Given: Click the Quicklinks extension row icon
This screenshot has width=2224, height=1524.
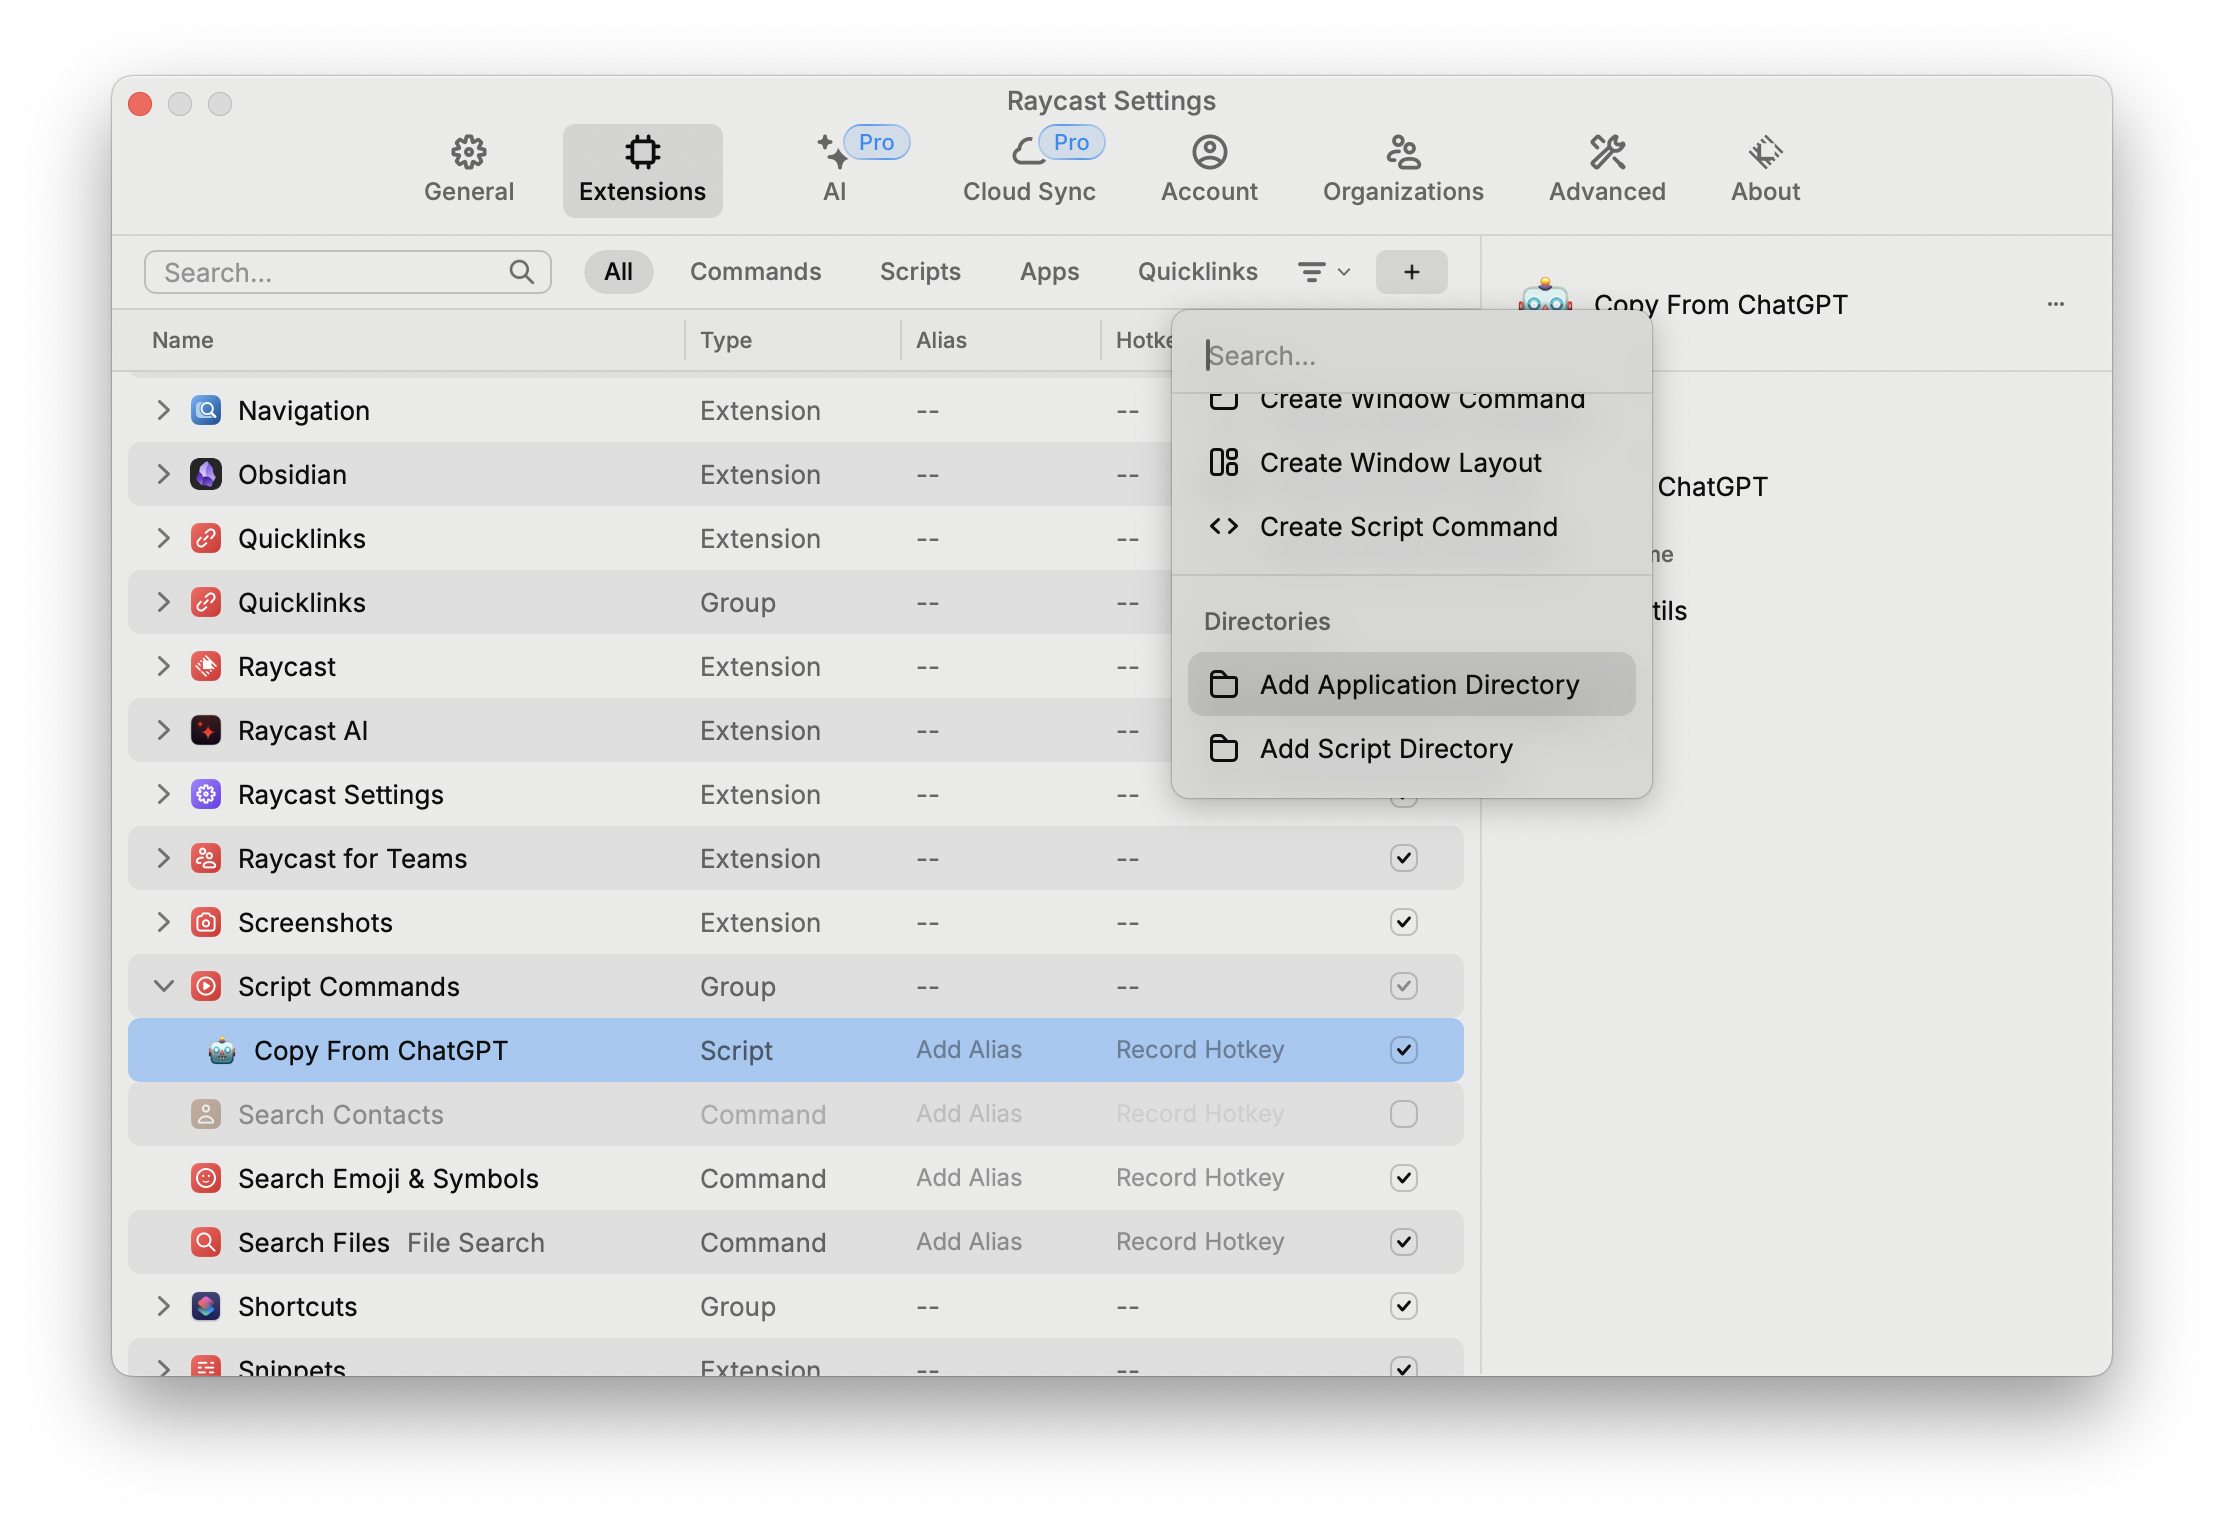Looking at the screenshot, I should [x=206, y=539].
